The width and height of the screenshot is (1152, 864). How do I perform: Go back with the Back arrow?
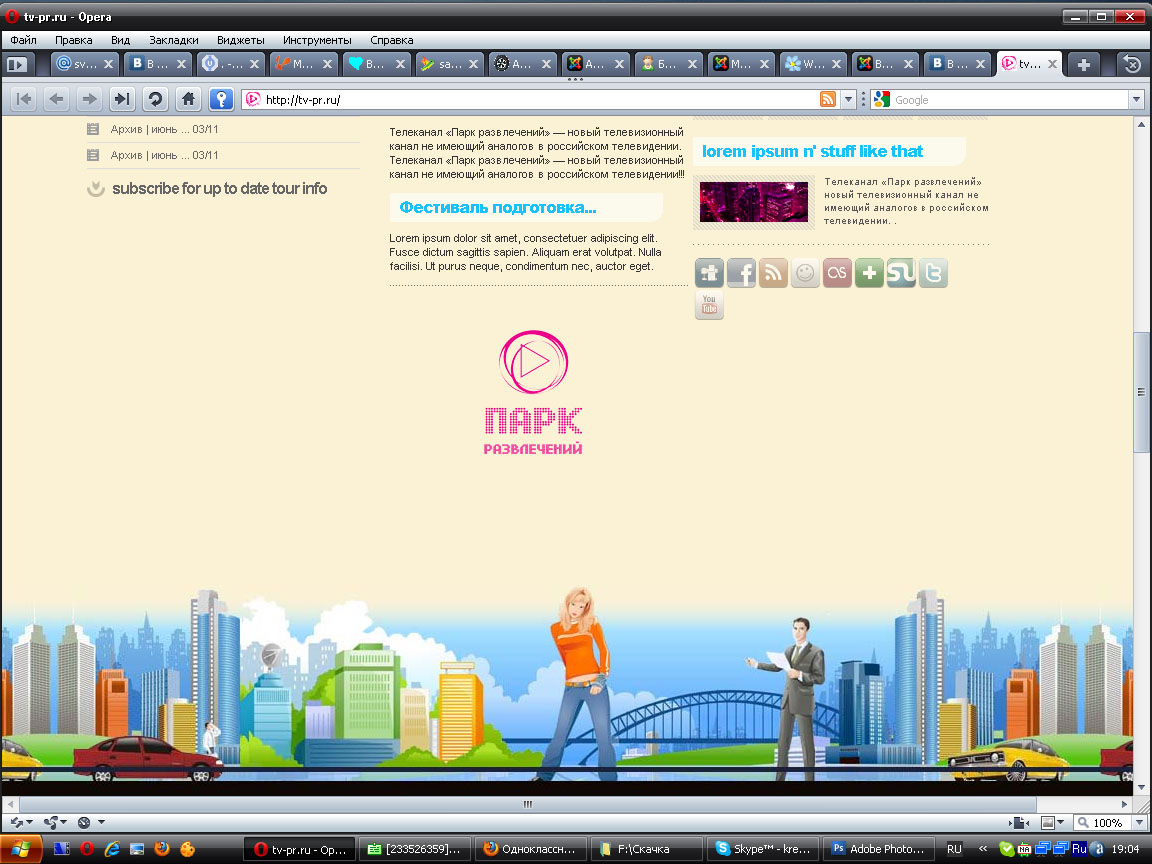click(57, 98)
